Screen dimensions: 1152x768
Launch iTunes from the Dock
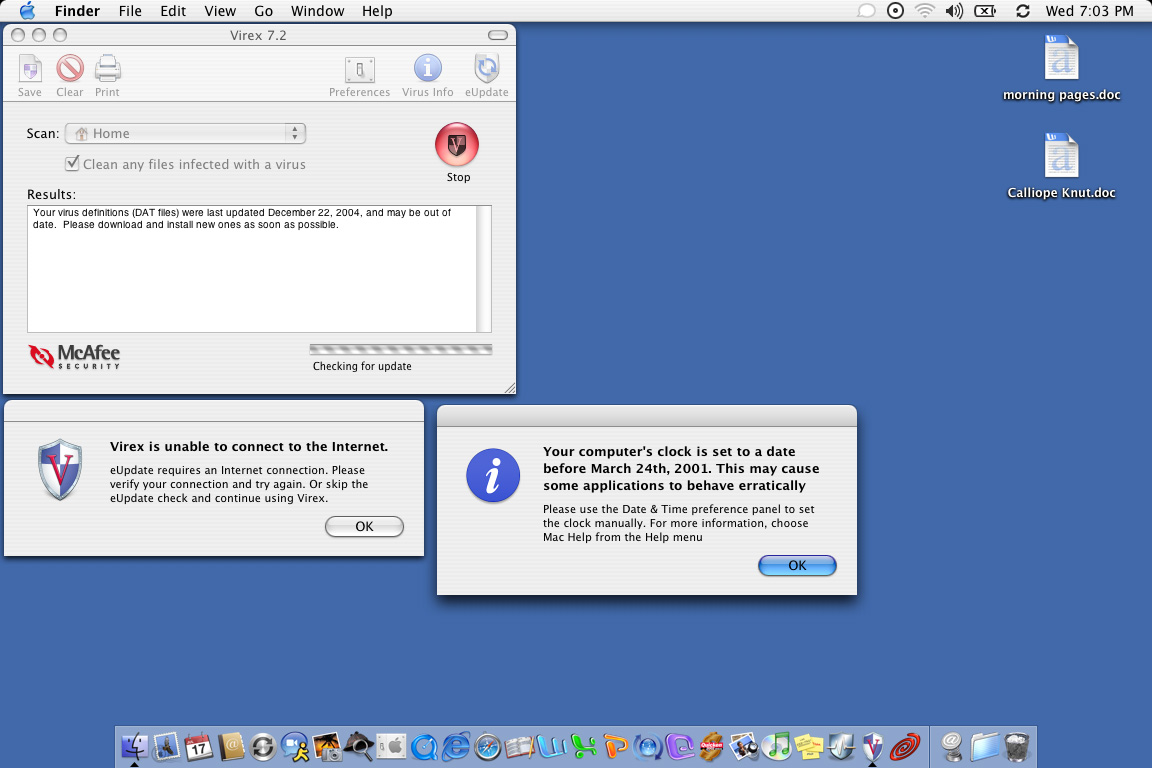pyautogui.click(x=777, y=747)
